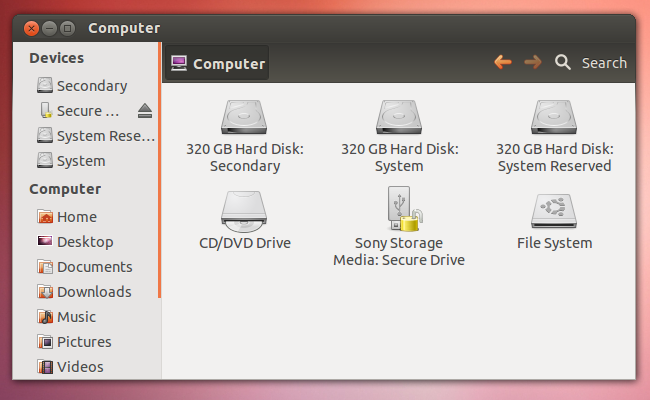
Task: Select the CD/DVD Drive icon
Action: pos(245,212)
